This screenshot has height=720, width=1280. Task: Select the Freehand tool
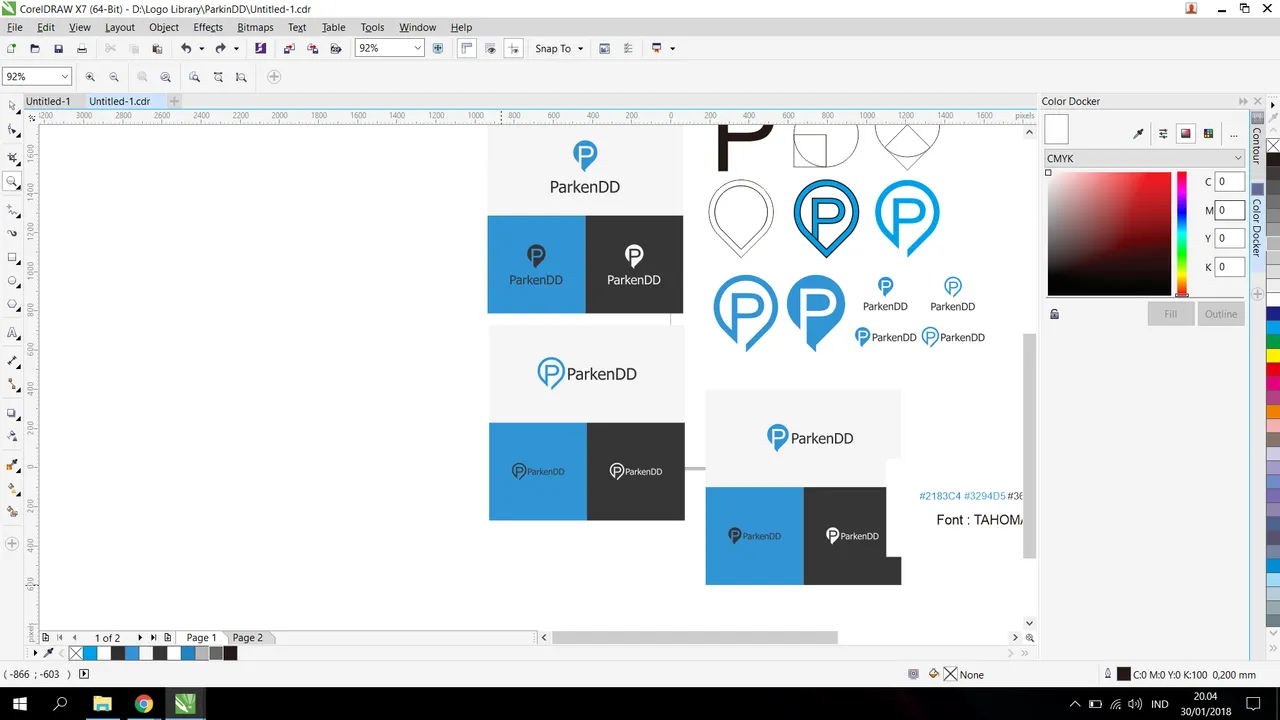pyautogui.click(x=12, y=210)
